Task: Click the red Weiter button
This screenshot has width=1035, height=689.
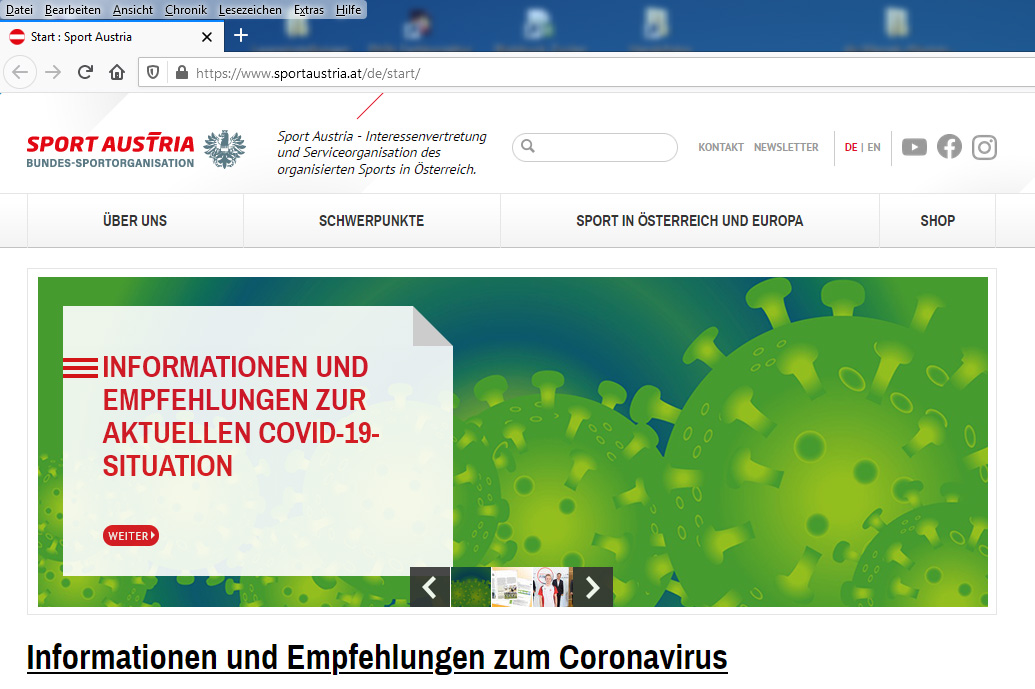Action: pyautogui.click(x=131, y=535)
